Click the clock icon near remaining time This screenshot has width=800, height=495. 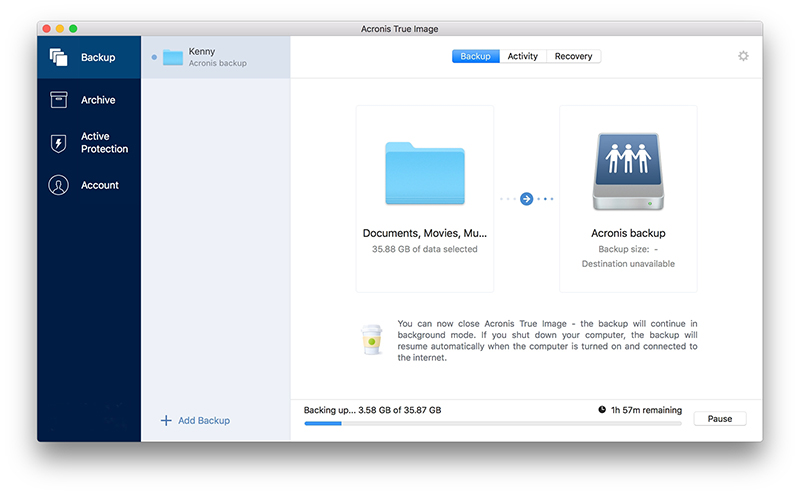tap(601, 410)
